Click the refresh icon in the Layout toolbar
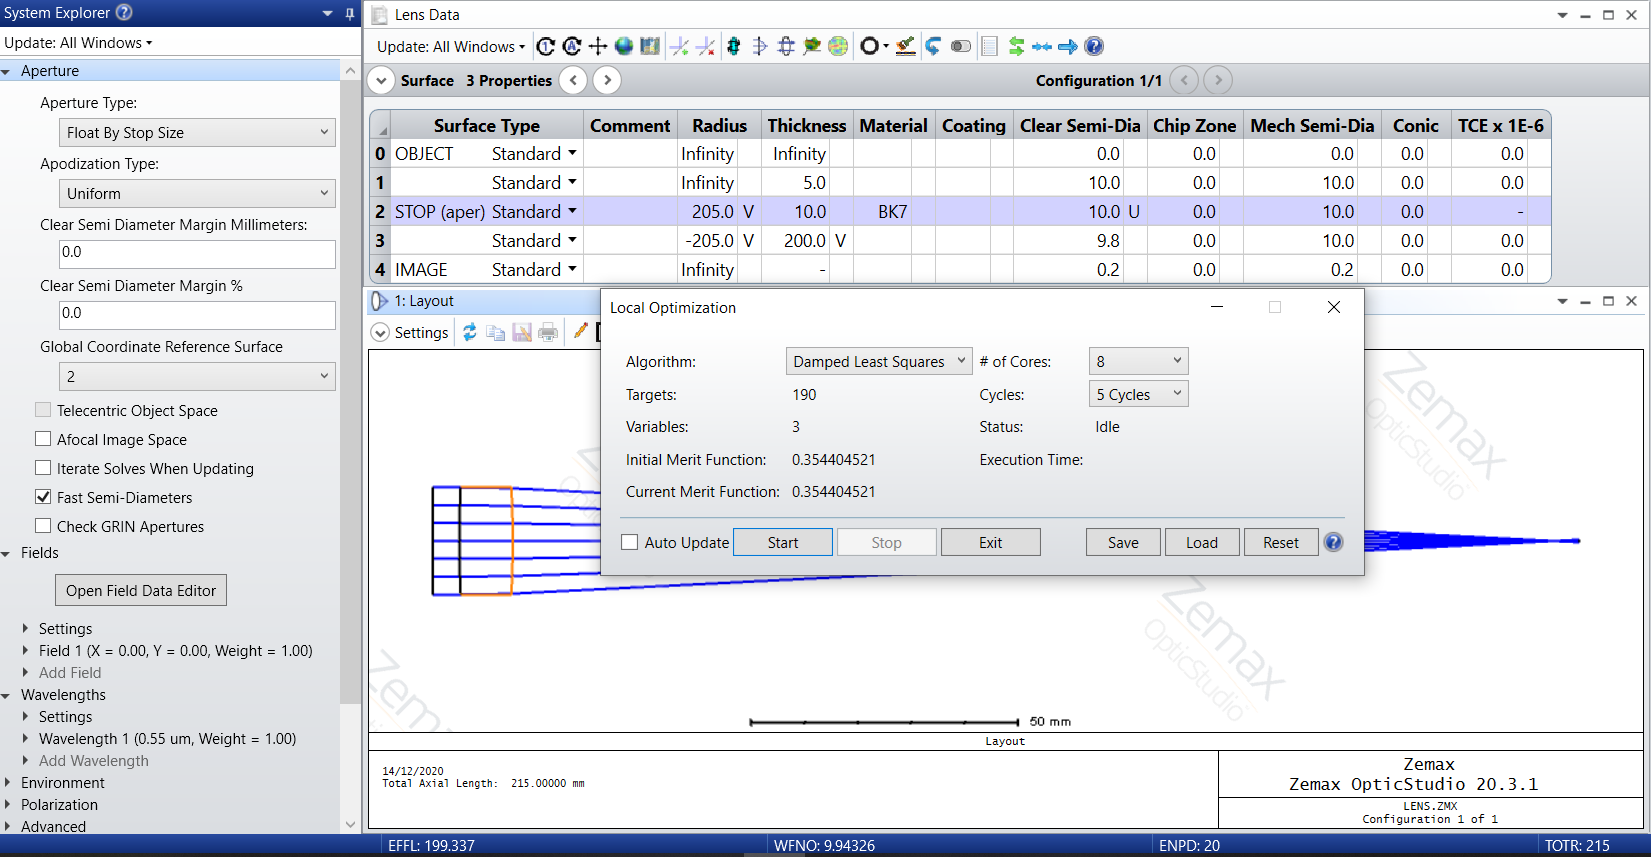 click(470, 333)
